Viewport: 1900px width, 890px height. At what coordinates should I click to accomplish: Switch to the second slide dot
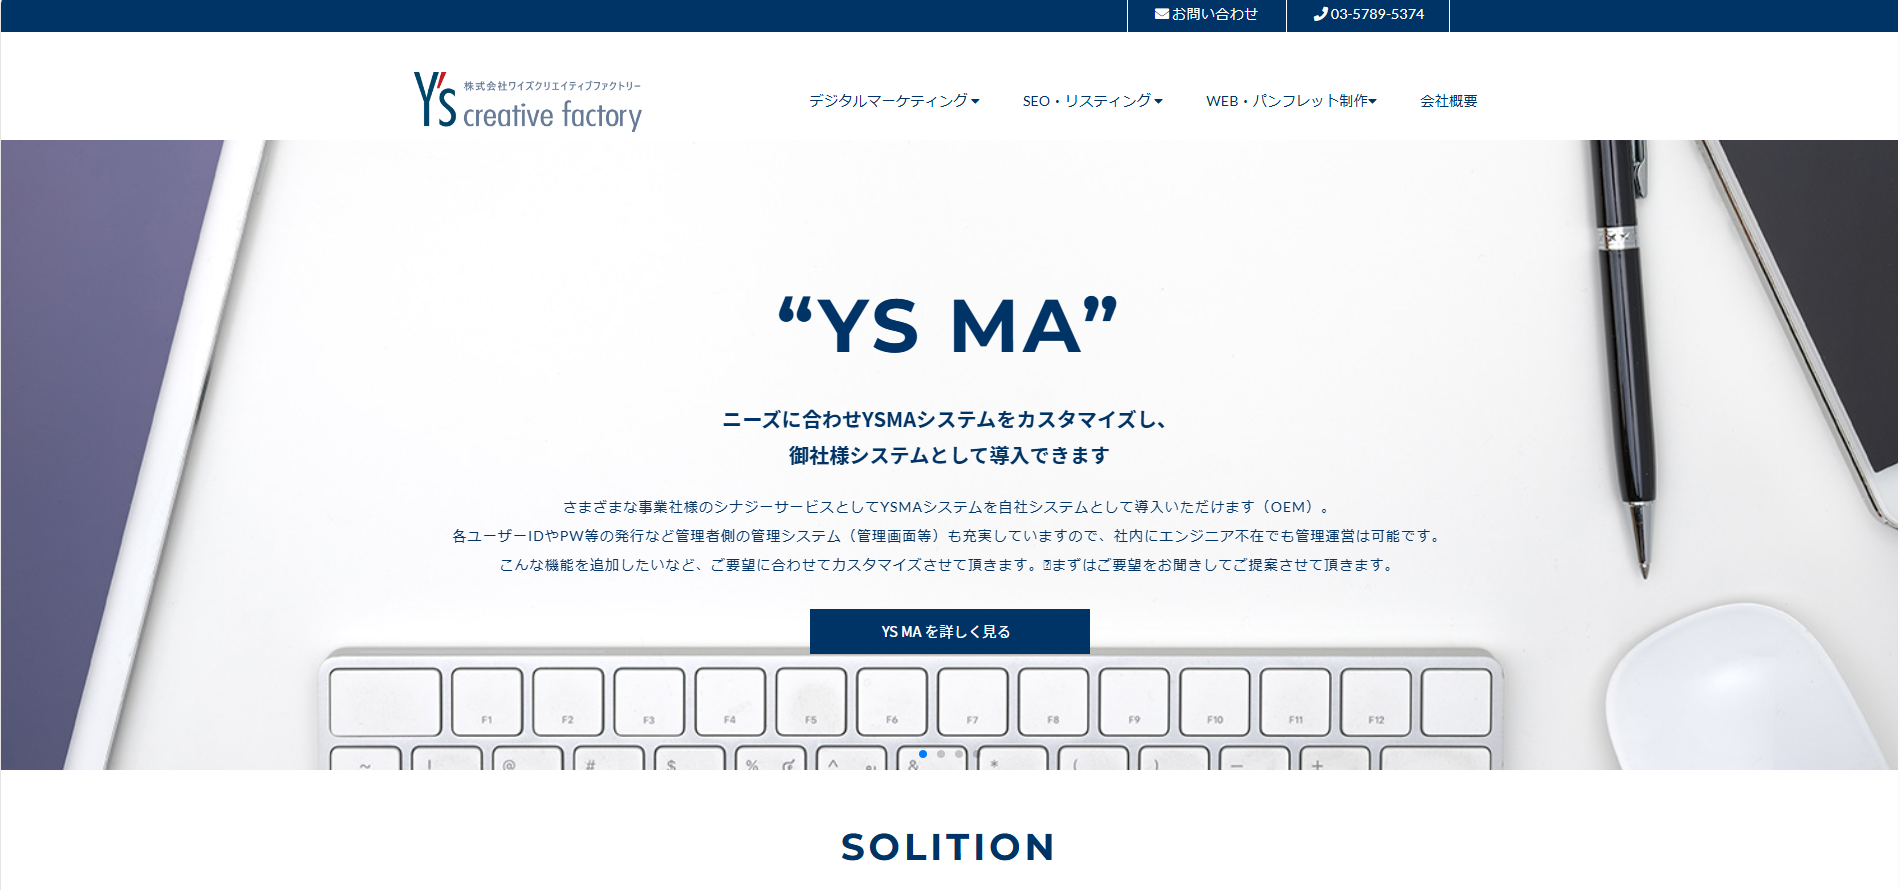tap(941, 754)
